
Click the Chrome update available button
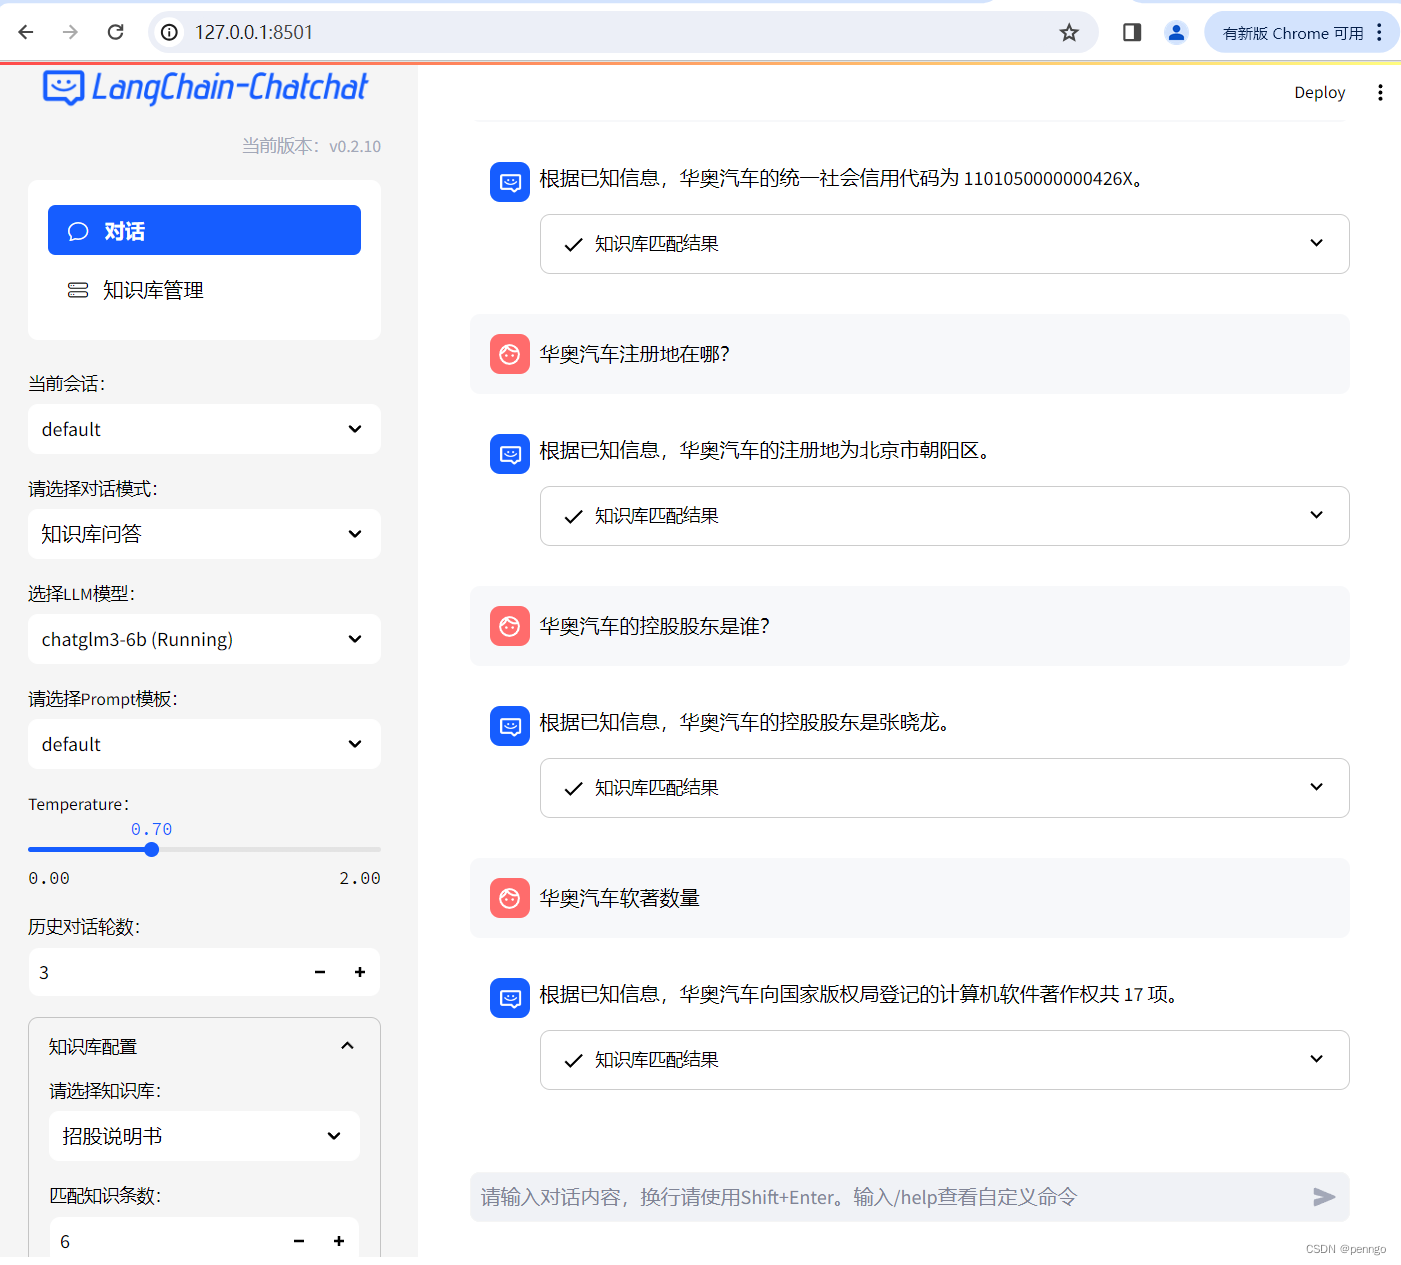coord(1293,33)
